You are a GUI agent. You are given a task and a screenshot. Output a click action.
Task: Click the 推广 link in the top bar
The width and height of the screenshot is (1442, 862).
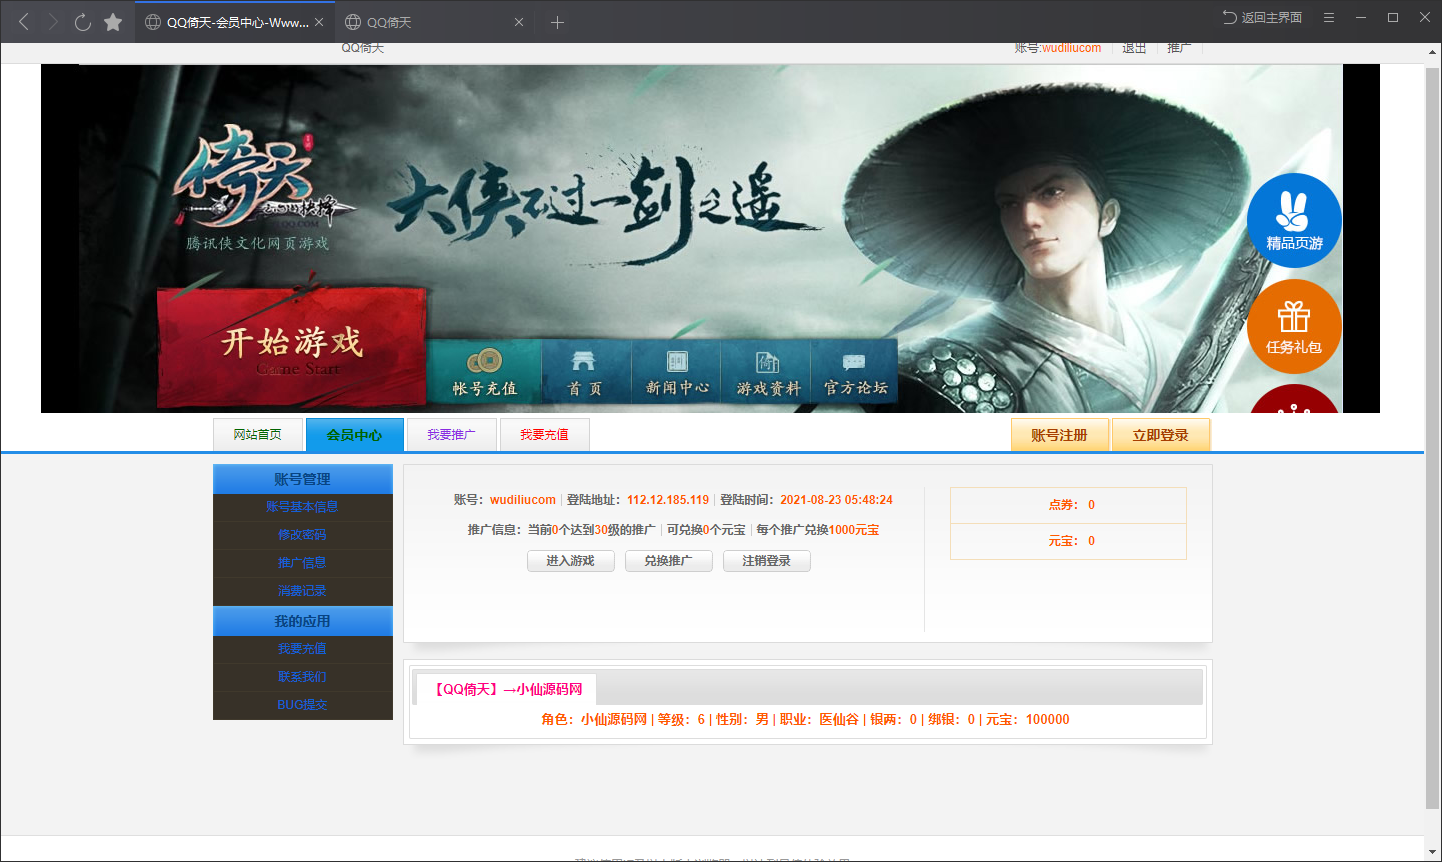coord(1179,48)
